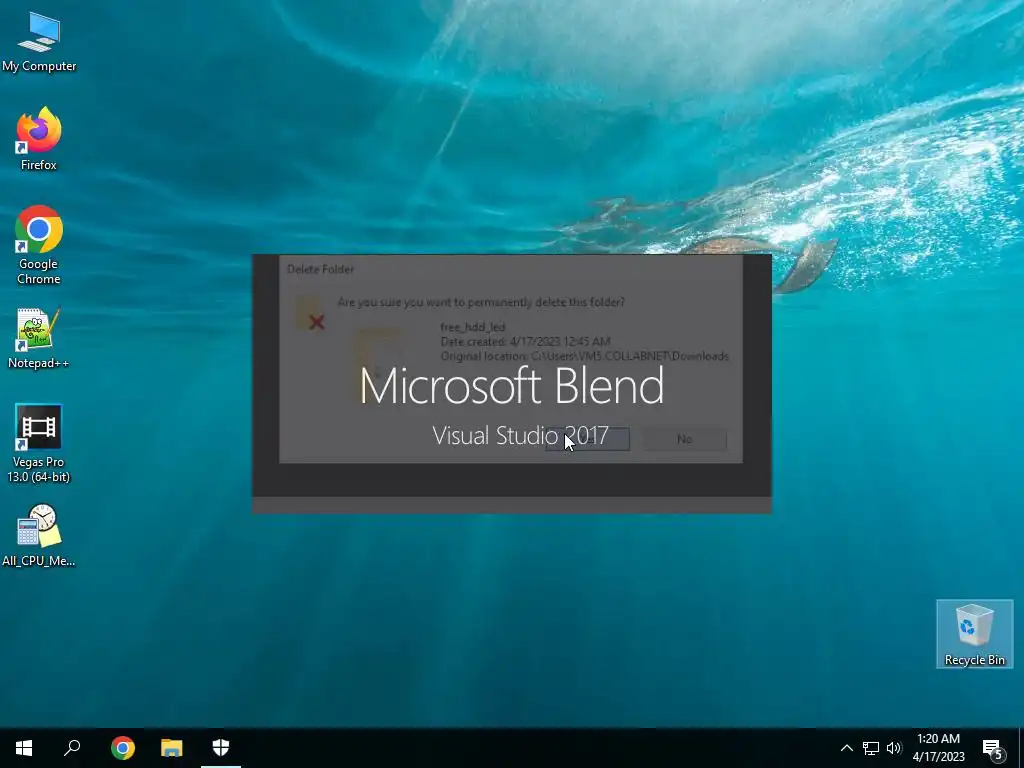The width and height of the screenshot is (1024, 768).
Task: Select the Vegas Pro 13.0 desktop shortcut
Action: pos(39,444)
